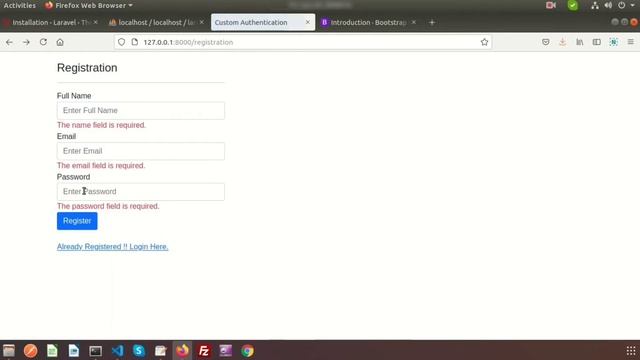Focus the Email input field

tap(141, 151)
